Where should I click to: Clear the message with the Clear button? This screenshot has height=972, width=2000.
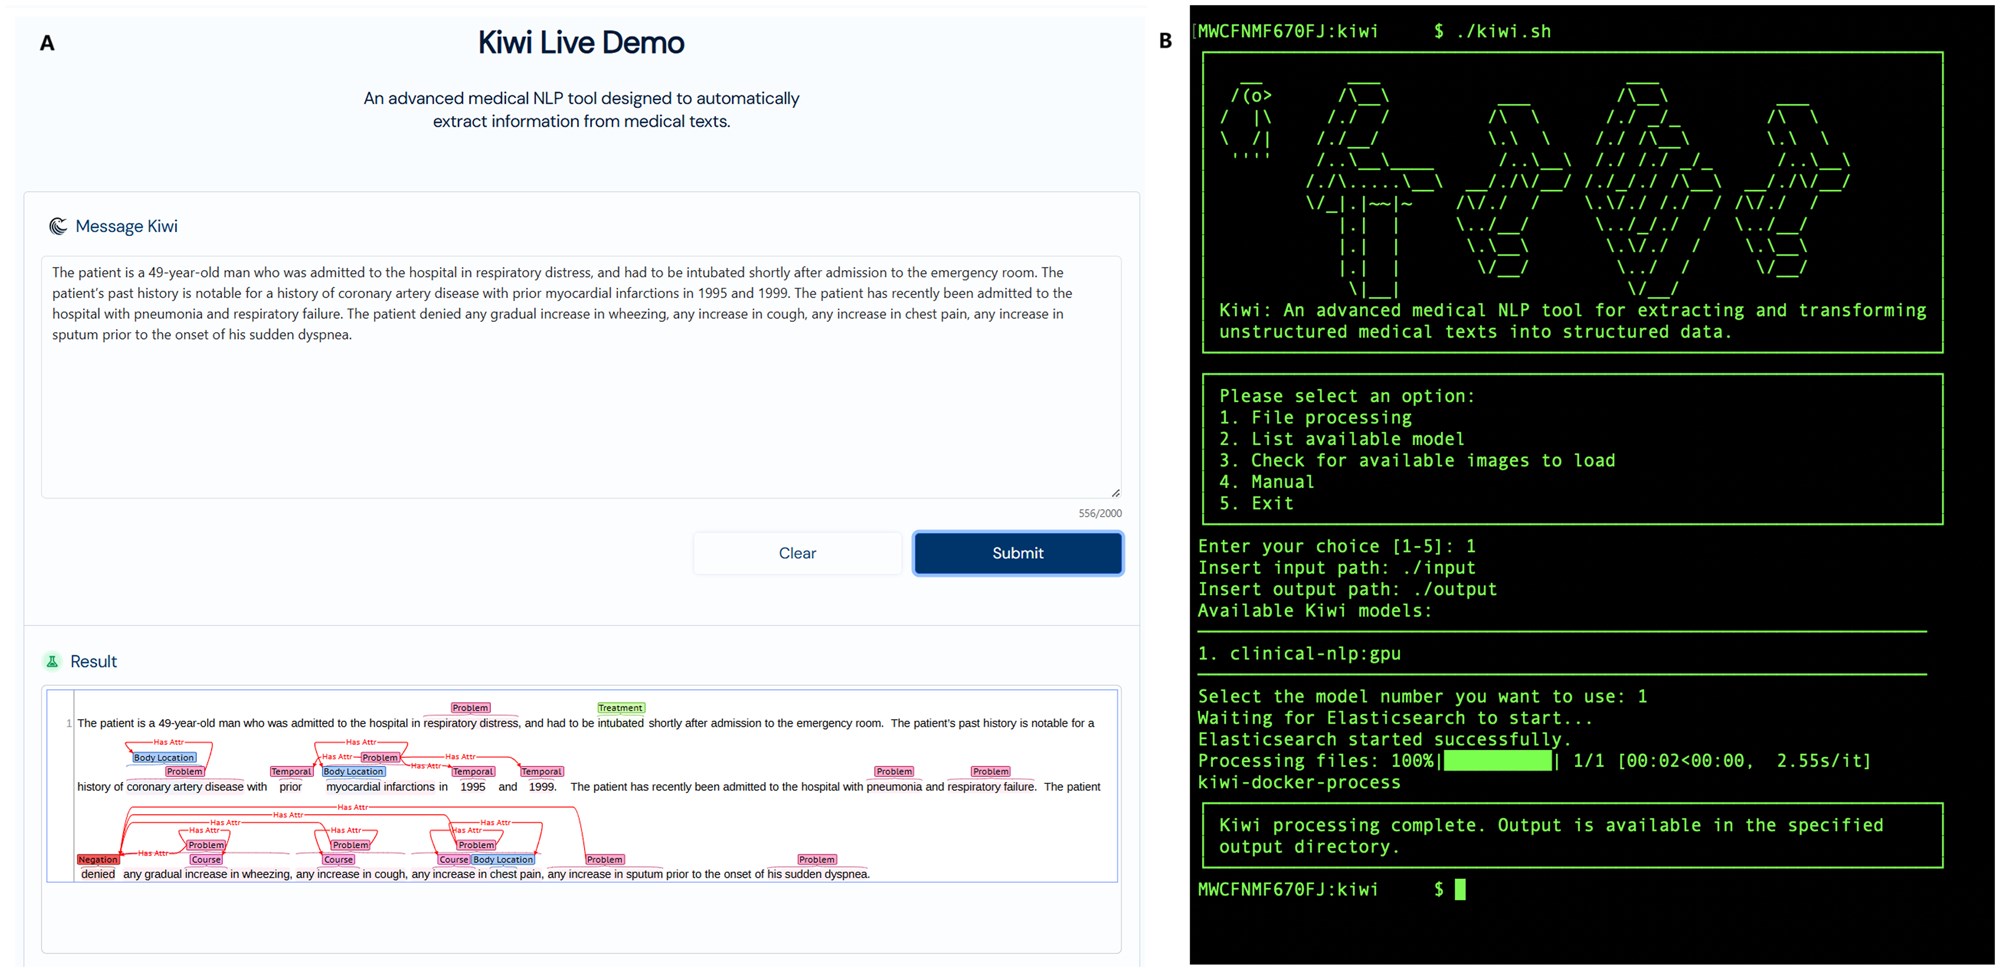coord(797,553)
